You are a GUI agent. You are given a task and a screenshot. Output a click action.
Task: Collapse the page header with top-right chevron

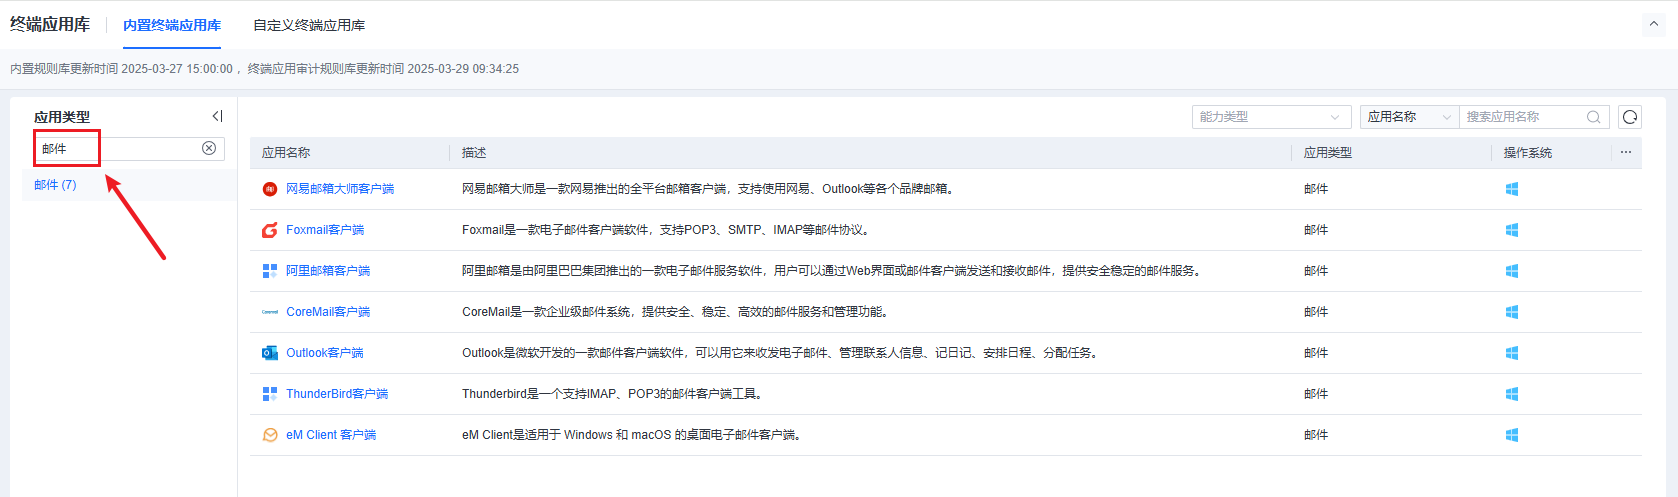click(x=1653, y=24)
